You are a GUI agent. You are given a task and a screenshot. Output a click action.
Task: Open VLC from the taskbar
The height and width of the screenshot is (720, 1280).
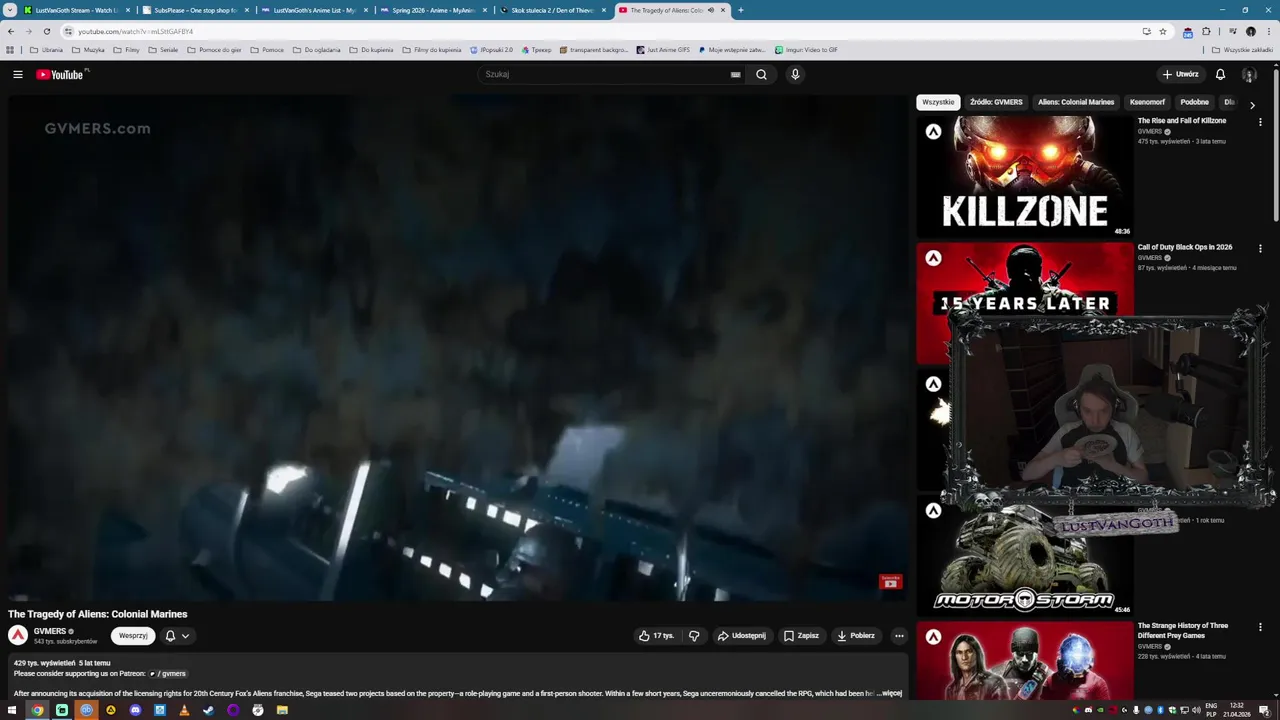tap(184, 710)
